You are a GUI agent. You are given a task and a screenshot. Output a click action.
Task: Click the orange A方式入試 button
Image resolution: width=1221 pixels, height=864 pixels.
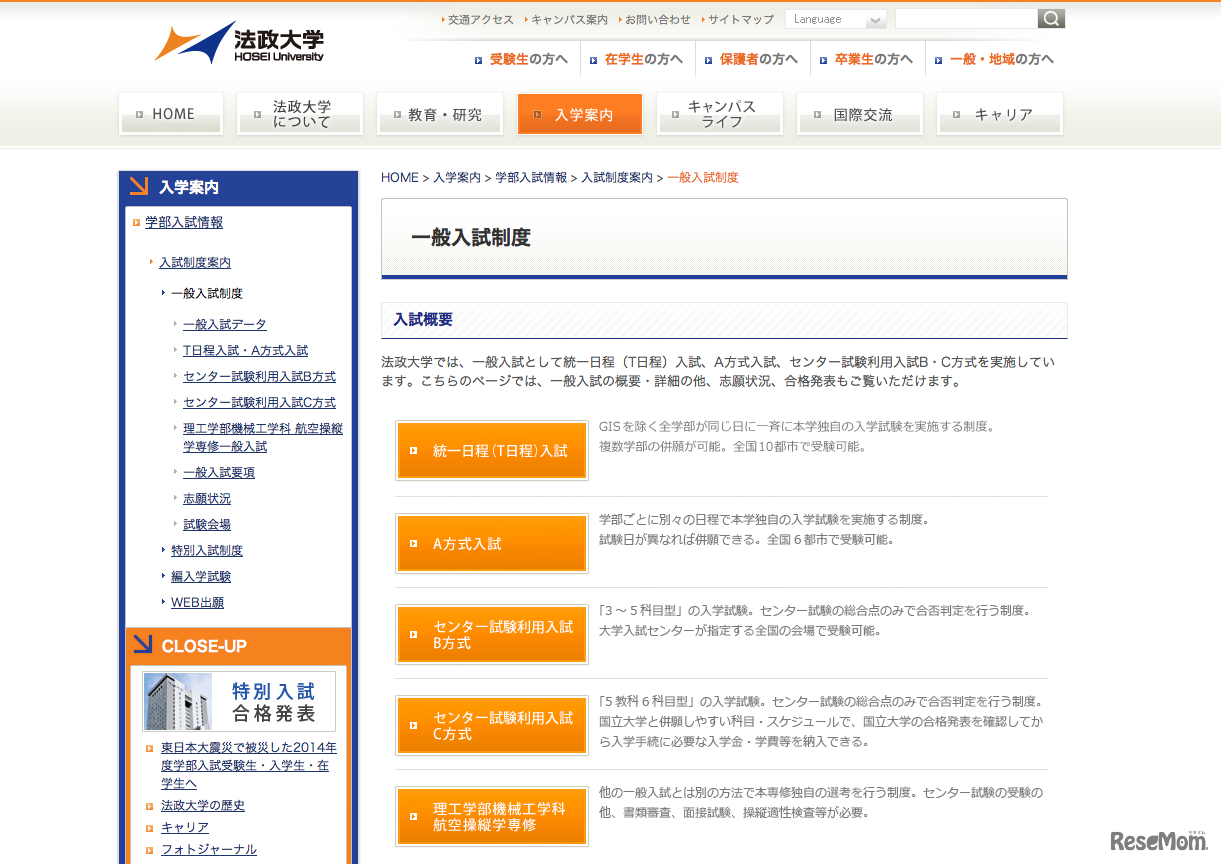(x=492, y=544)
